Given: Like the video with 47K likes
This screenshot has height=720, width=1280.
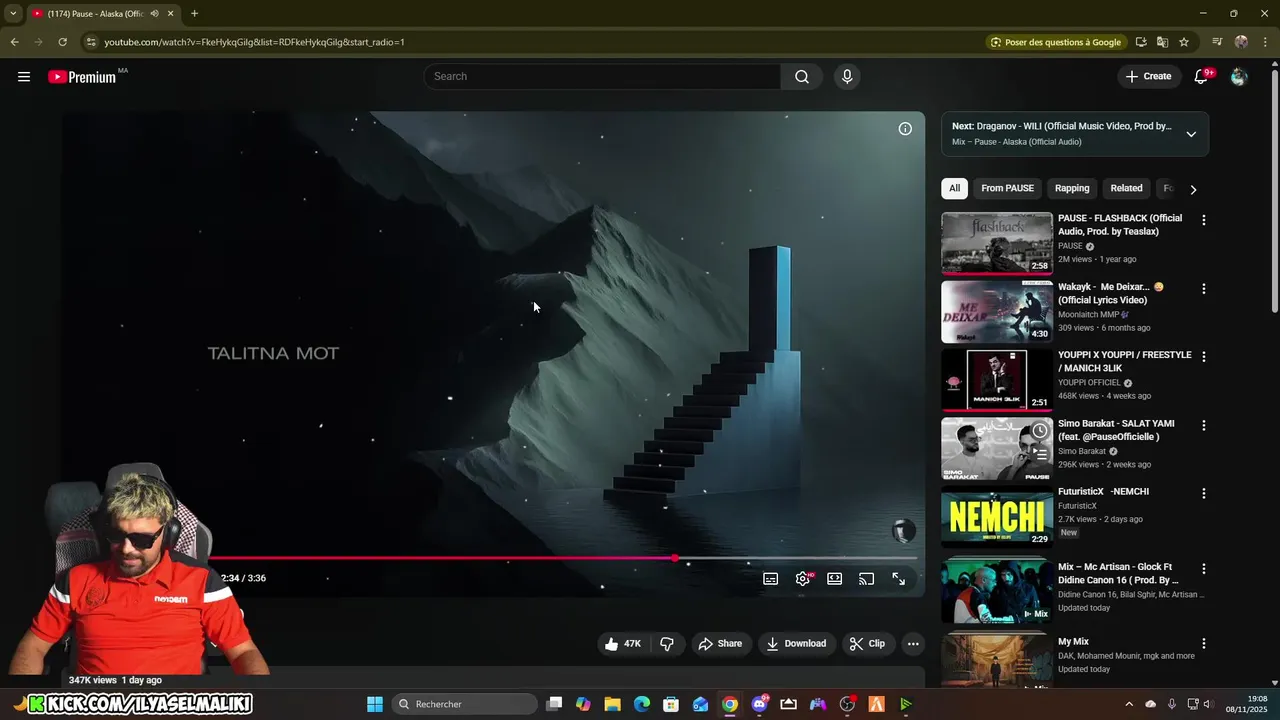Looking at the screenshot, I should 622,644.
